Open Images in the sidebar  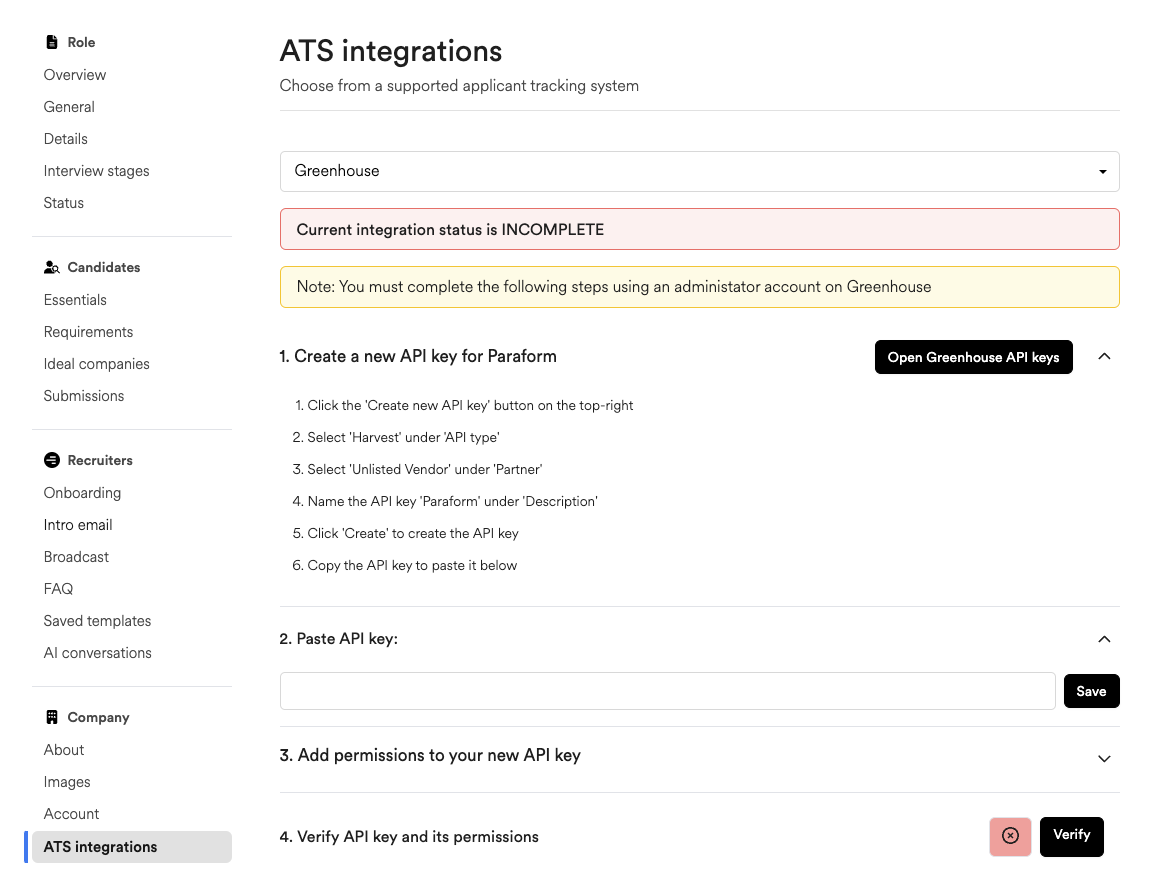click(67, 782)
